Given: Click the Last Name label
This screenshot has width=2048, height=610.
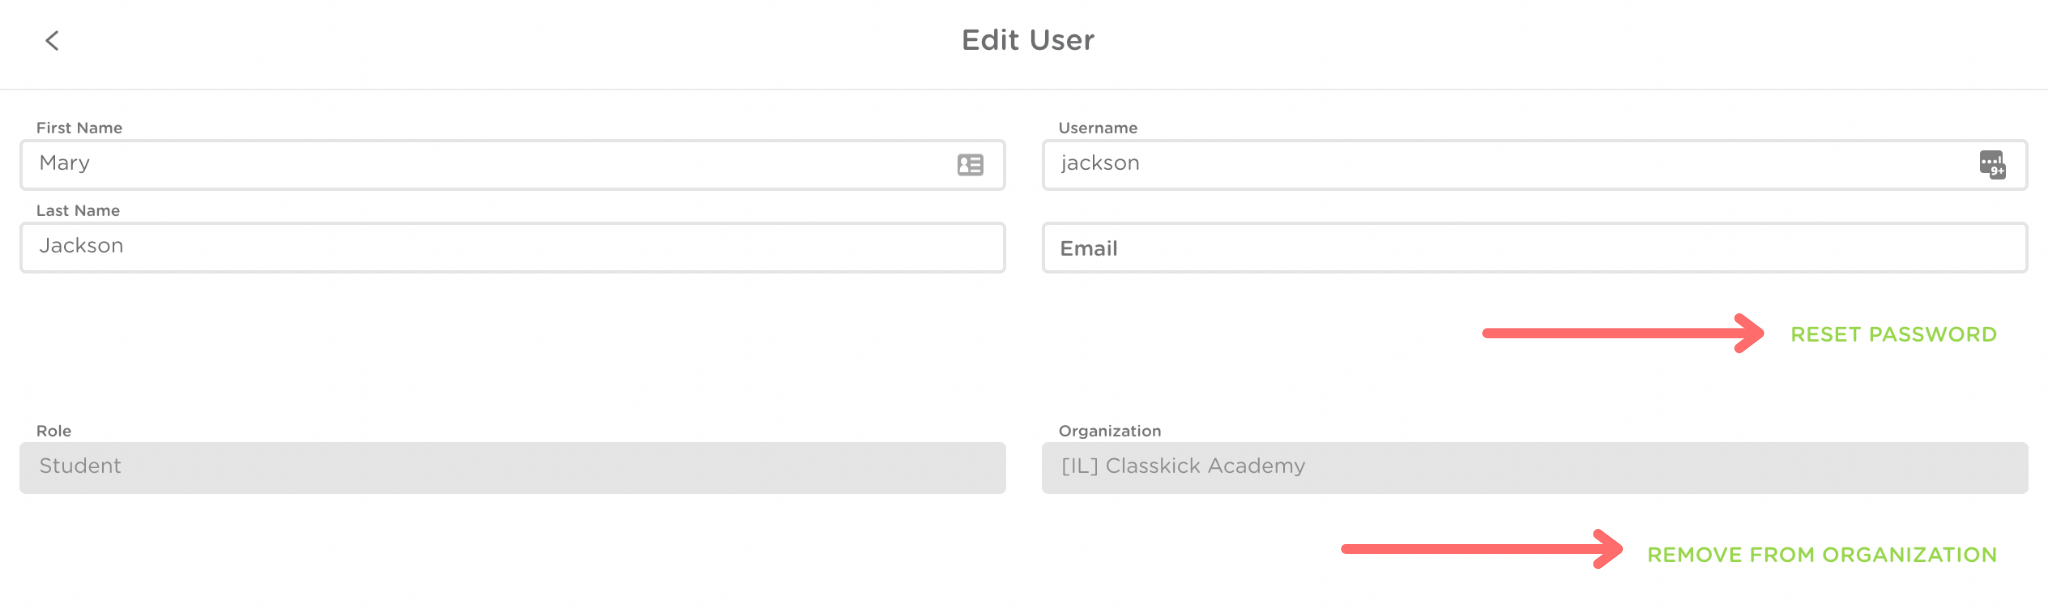Looking at the screenshot, I should click(x=78, y=211).
